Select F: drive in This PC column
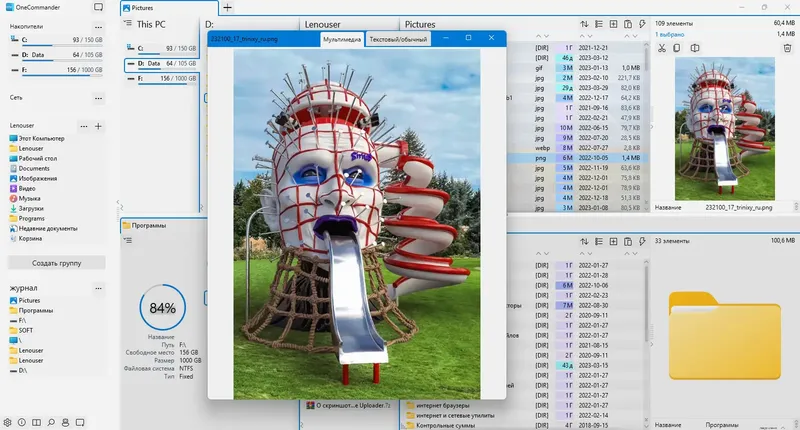The width and height of the screenshot is (800, 430). (x=161, y=79)
